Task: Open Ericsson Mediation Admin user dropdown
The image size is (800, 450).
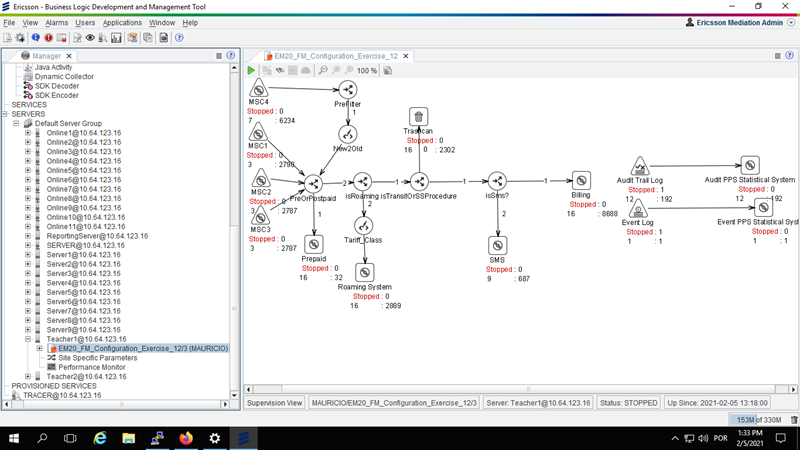Action: point(791,22)
